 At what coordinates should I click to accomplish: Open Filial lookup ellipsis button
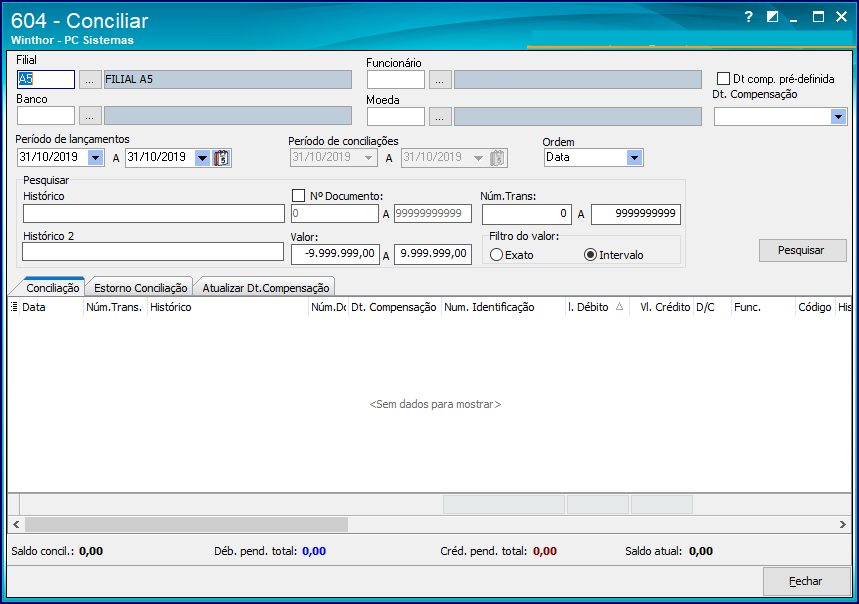90,79
